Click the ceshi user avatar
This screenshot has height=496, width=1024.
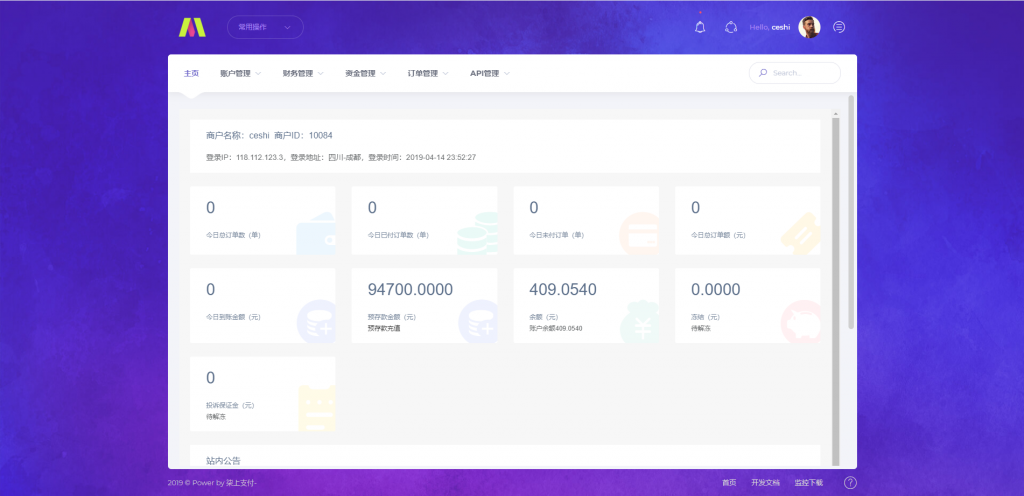(809, 27)
